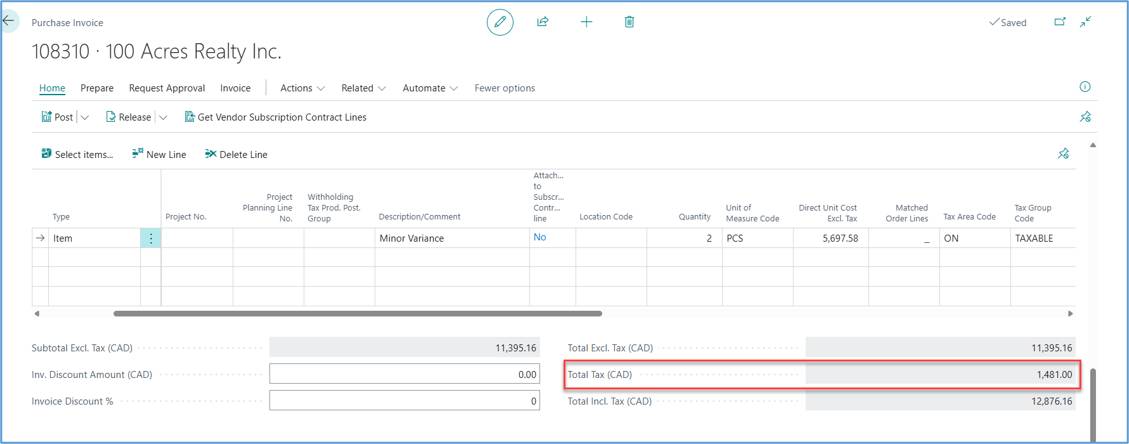
Task: Click the trash delete icon
Action: coord(629,22)
